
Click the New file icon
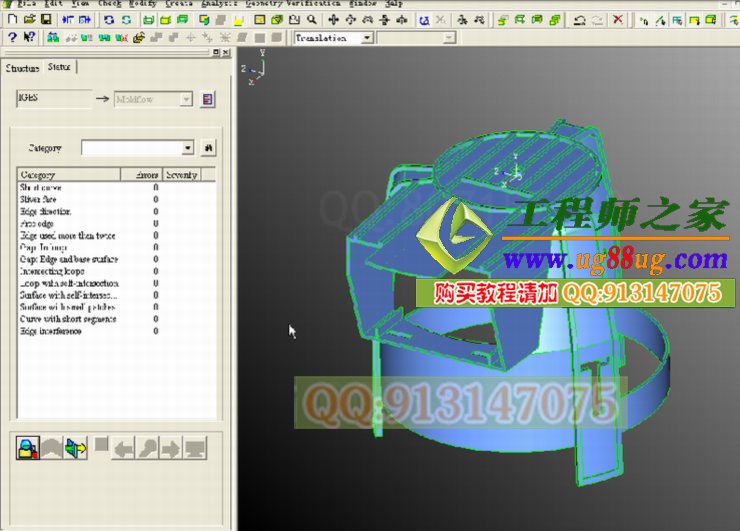(11, 20)
